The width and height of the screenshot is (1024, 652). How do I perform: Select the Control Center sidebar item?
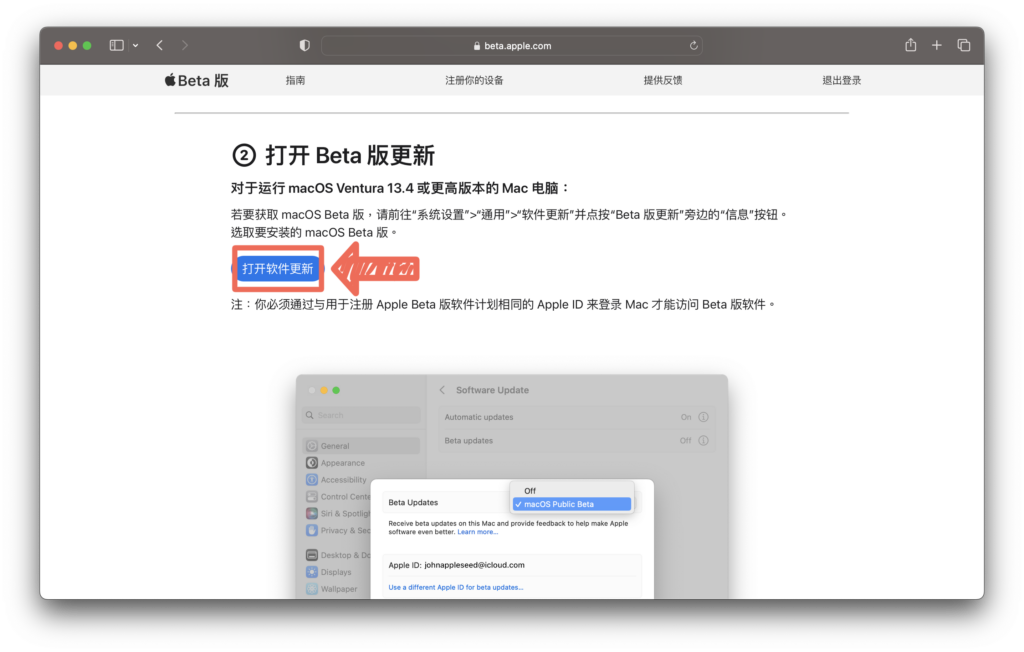click(x=338, y=497)
